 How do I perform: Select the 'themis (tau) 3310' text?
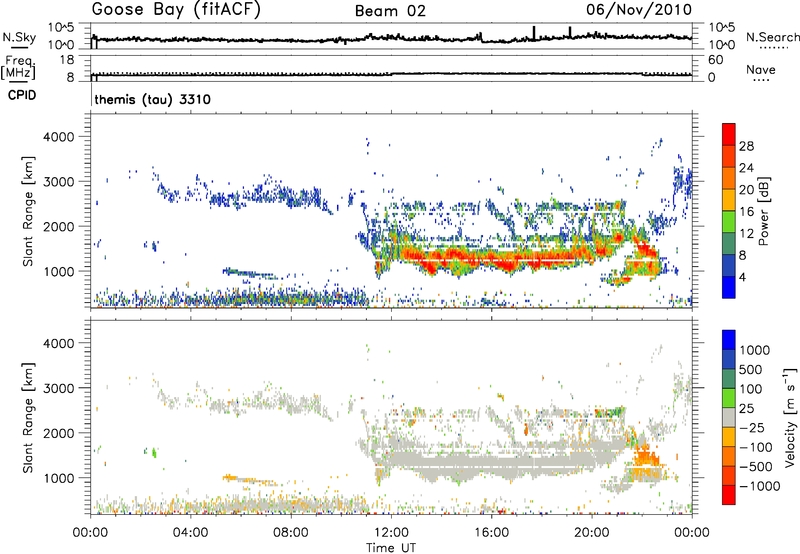(153, 99)
